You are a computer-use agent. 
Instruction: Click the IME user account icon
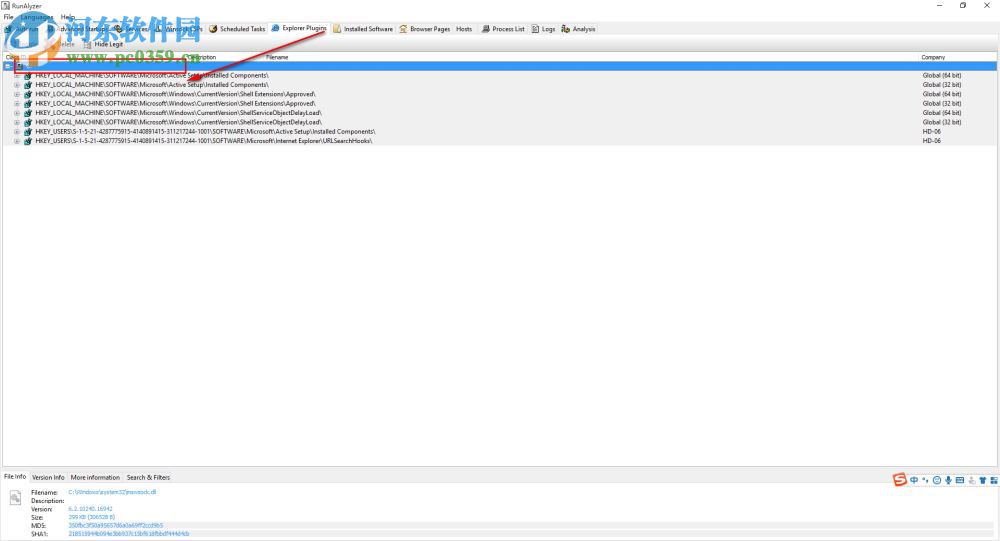pos(971,480)
